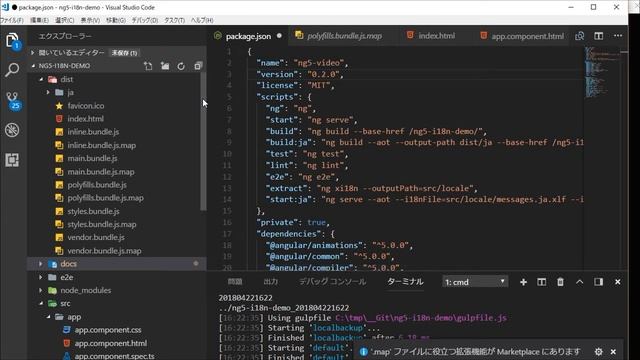Expand the ja folder
The image size is (640, 360).
tap(48, 92)
